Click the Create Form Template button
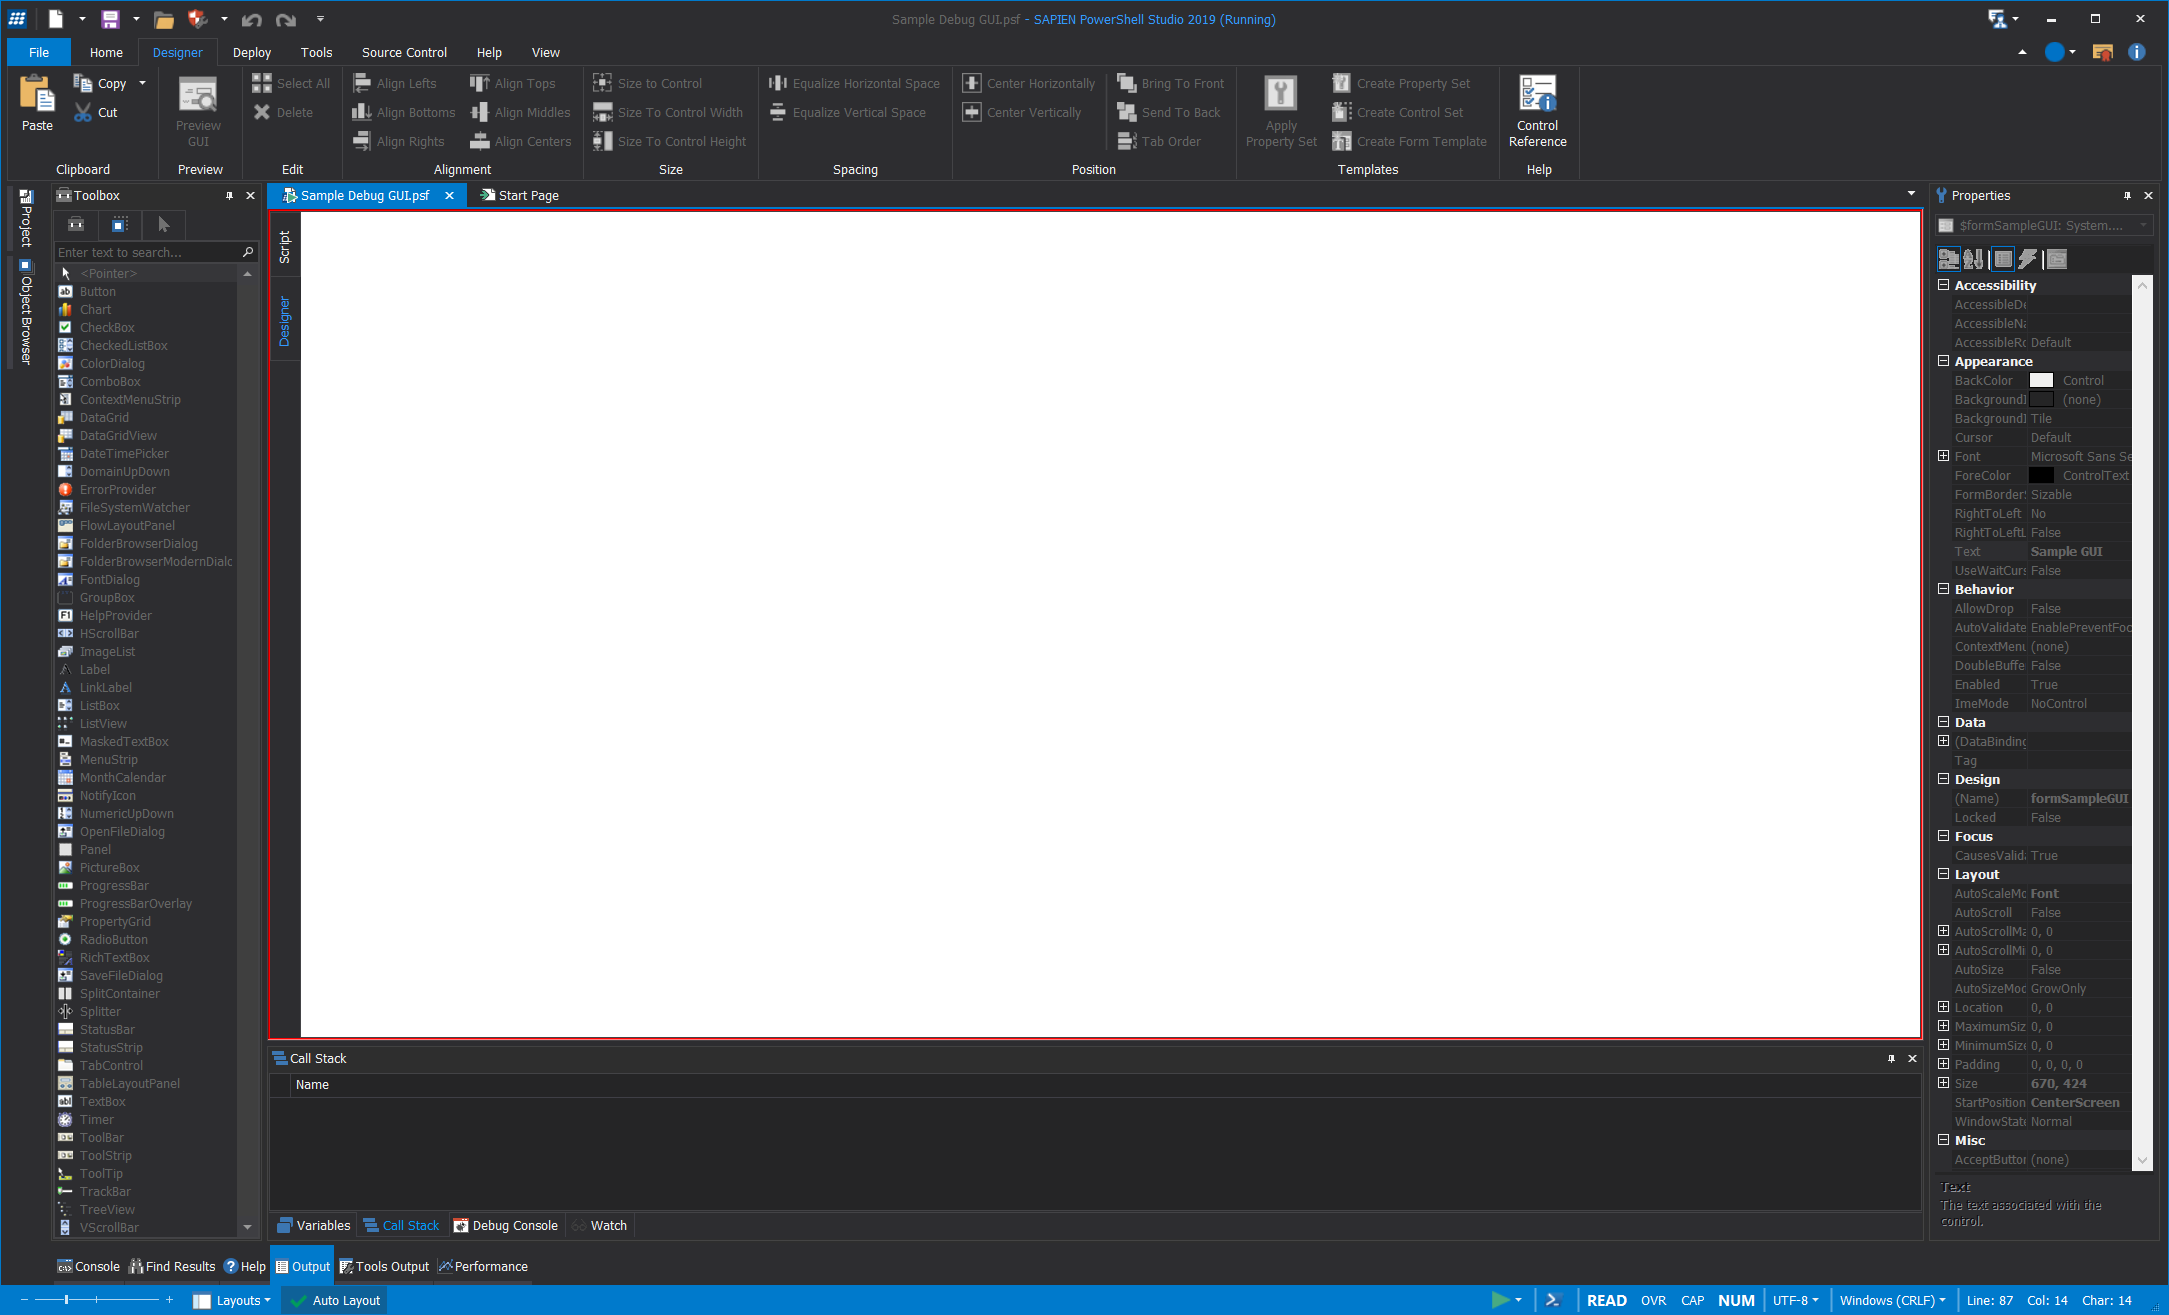The width and height of the screenshot is (2169, 1315). pyautogui.click(x=1410, y=141)
